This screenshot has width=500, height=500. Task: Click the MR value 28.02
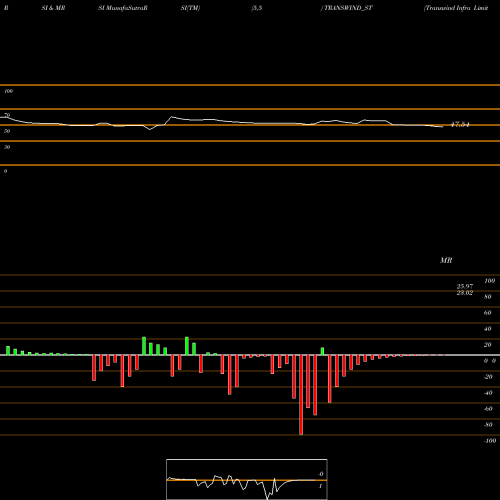[x=465, y=293]
